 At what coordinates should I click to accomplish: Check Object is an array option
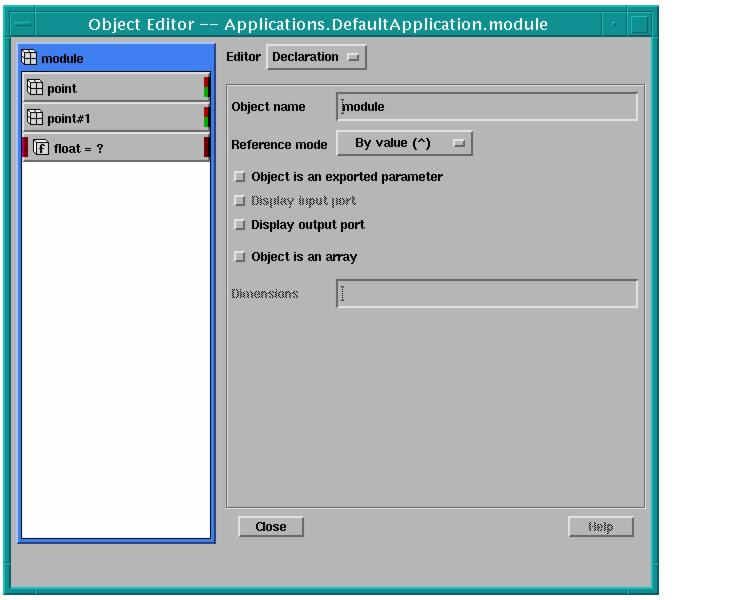239,257
